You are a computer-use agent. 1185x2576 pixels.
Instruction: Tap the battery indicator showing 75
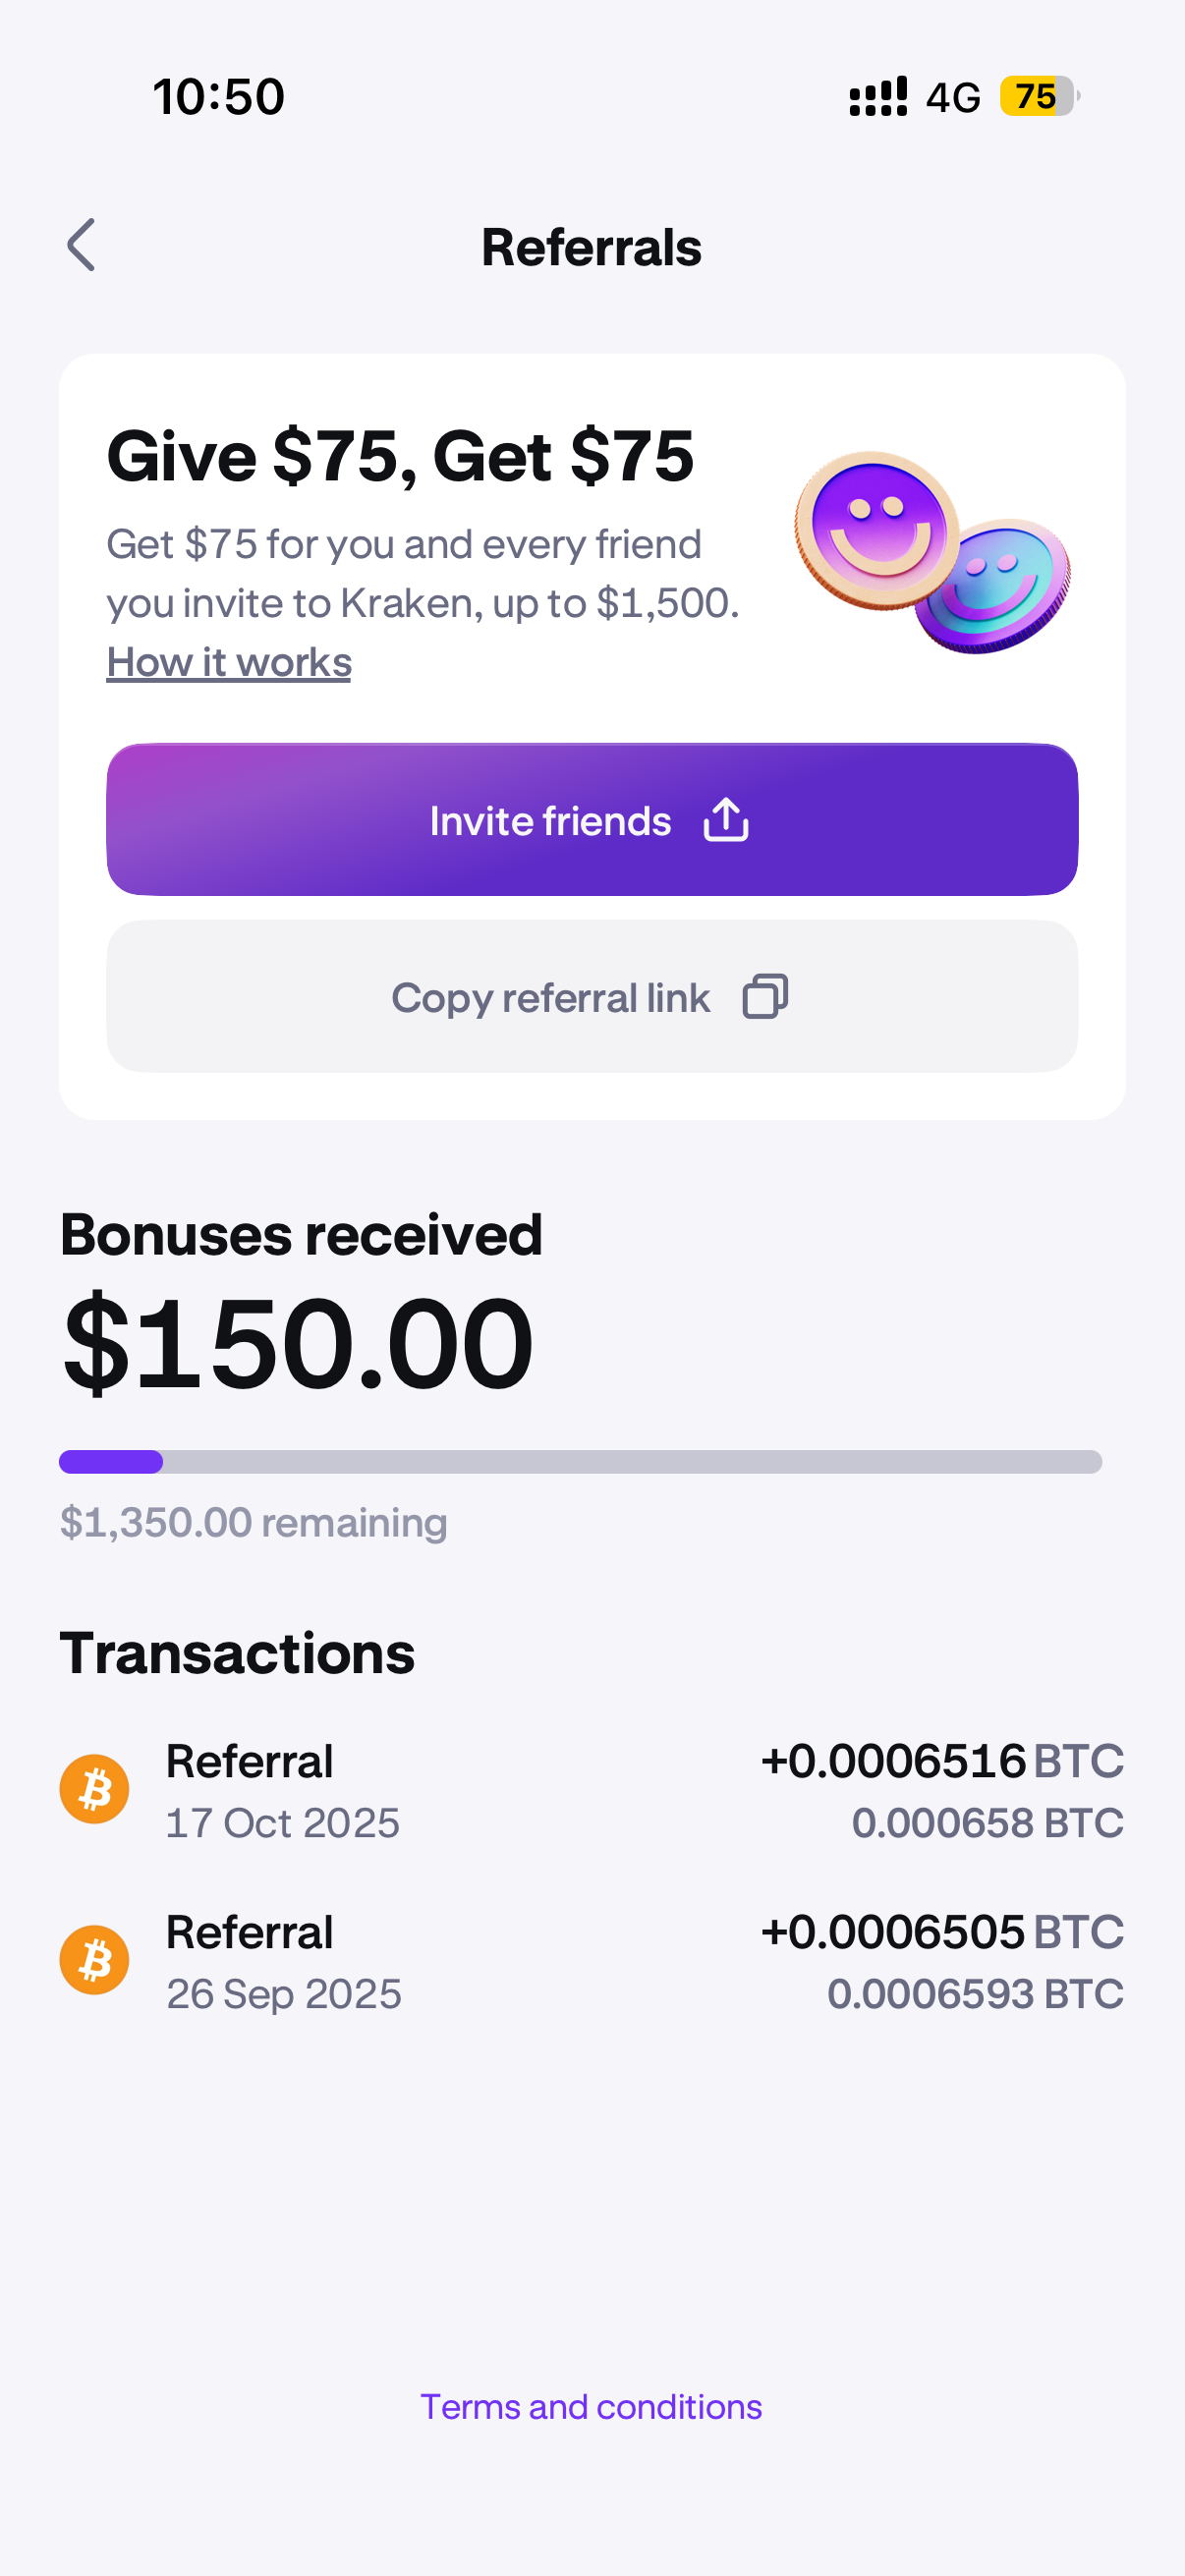[1037, 97]
